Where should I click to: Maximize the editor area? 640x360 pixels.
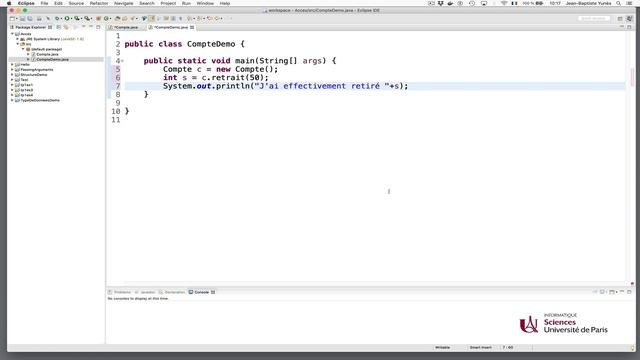(x=629, y=27)
